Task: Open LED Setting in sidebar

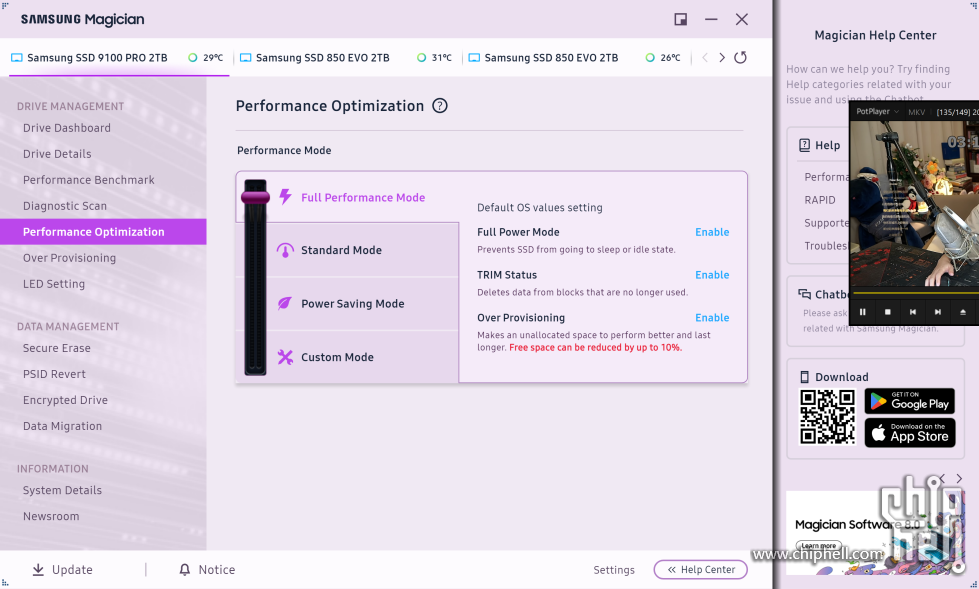Action: coord(54,284)
